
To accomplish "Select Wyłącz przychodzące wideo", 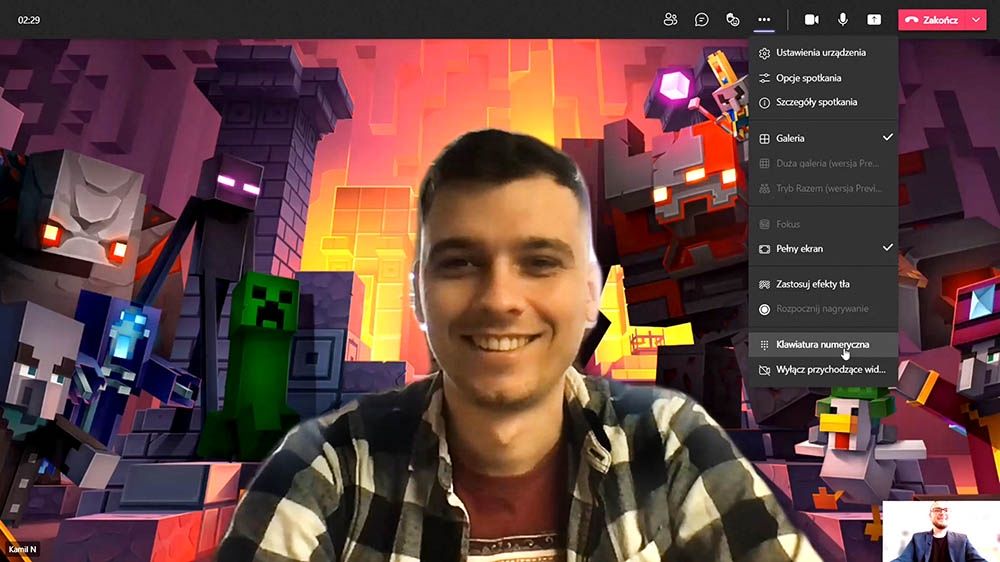I will (823, 369).
